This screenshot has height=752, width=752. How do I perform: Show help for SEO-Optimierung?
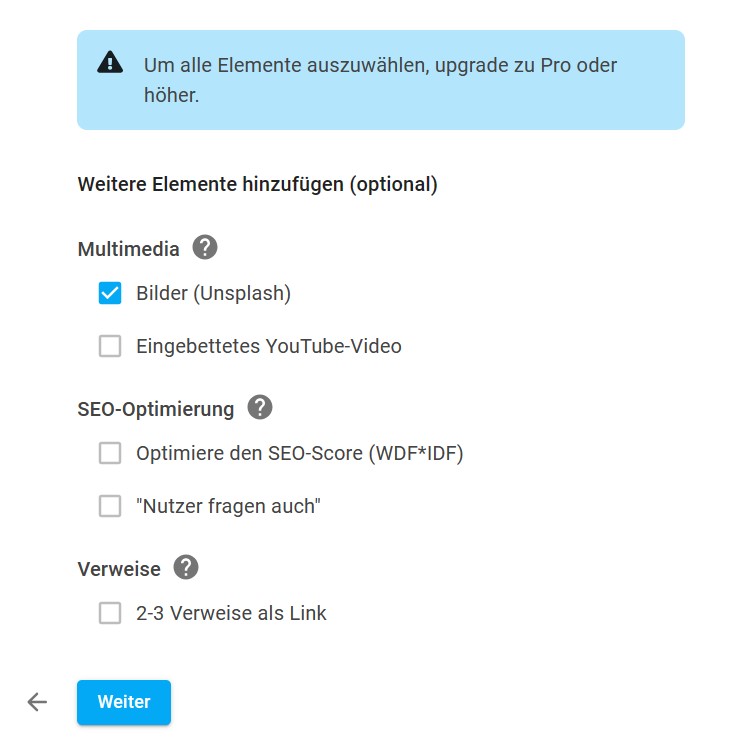(260, 407)
